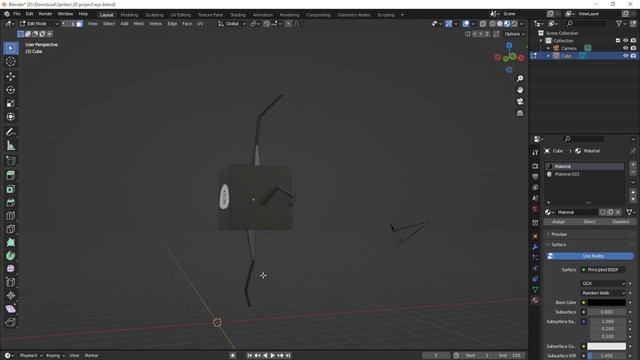Select the Edge Slide tool

(11, 282)
